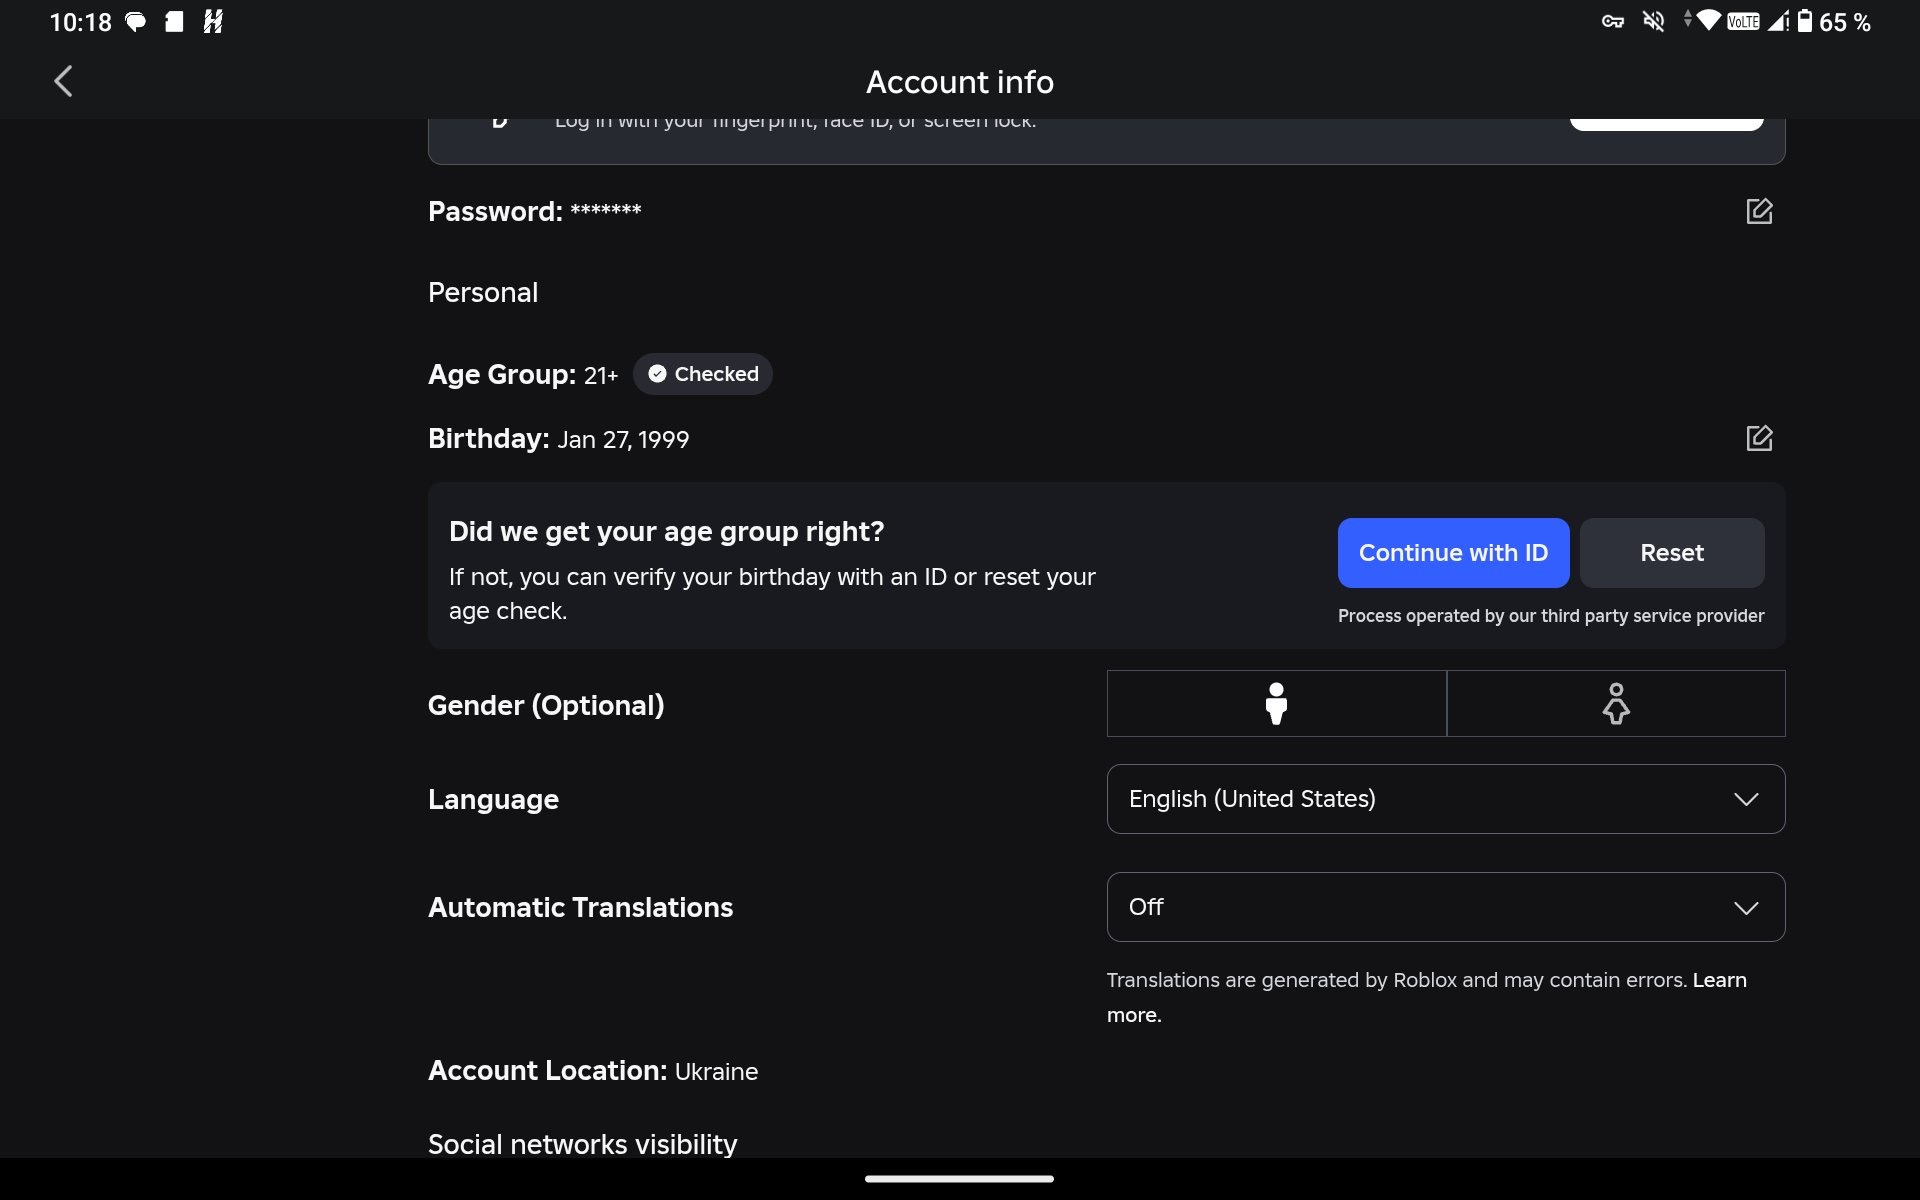Viewport: 1920px width, 1200px height.
Task: Open the Automatic Translations dropdown
Action: click(x=1446, y=907)
